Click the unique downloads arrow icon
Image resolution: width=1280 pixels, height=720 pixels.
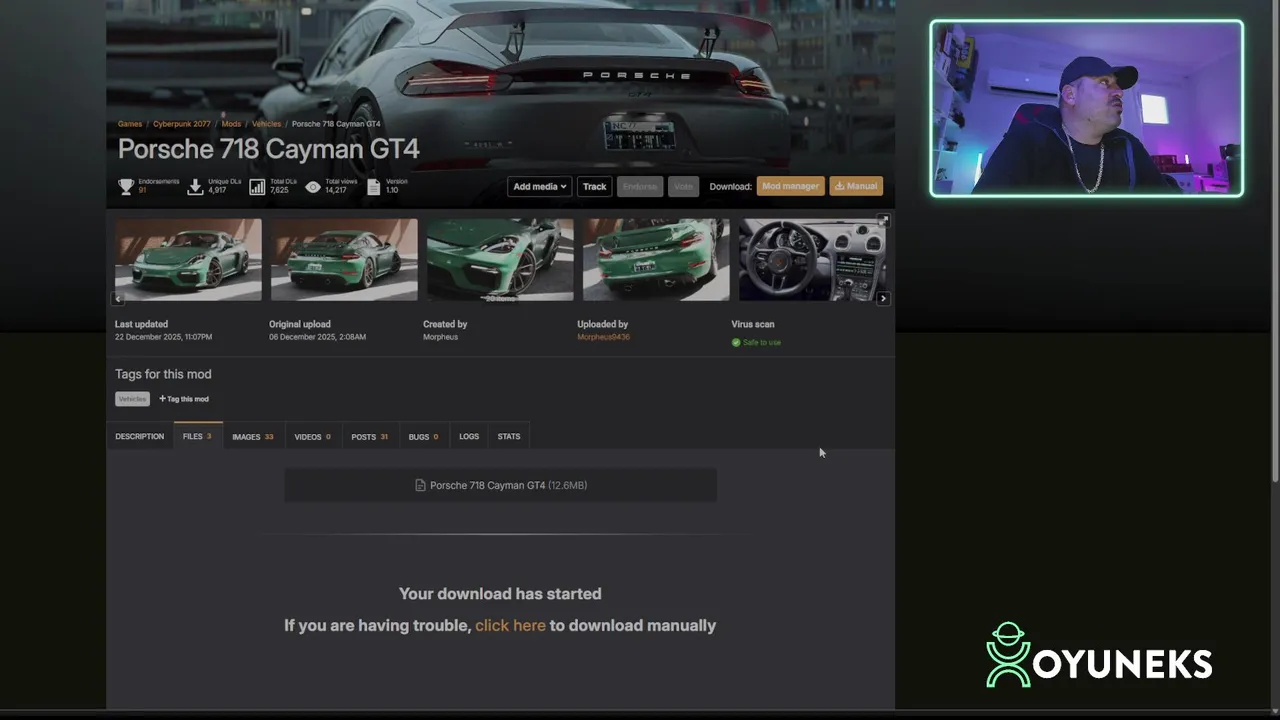pos(195,187)
